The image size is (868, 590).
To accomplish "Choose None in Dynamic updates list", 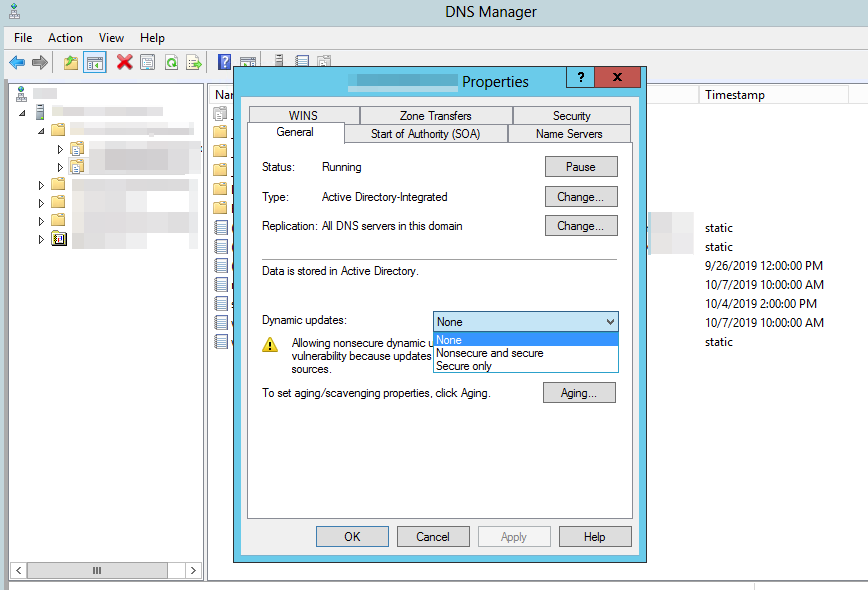I will pos(525,340).
